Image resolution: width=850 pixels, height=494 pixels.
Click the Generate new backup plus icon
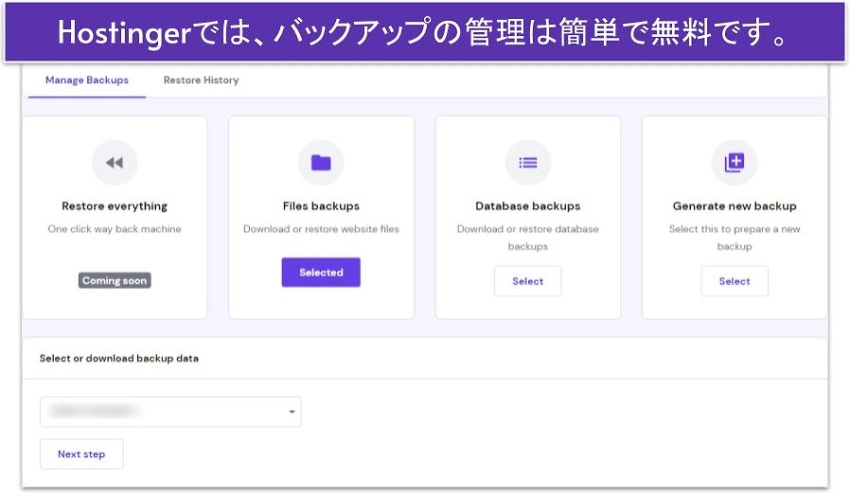coord(735,163)
